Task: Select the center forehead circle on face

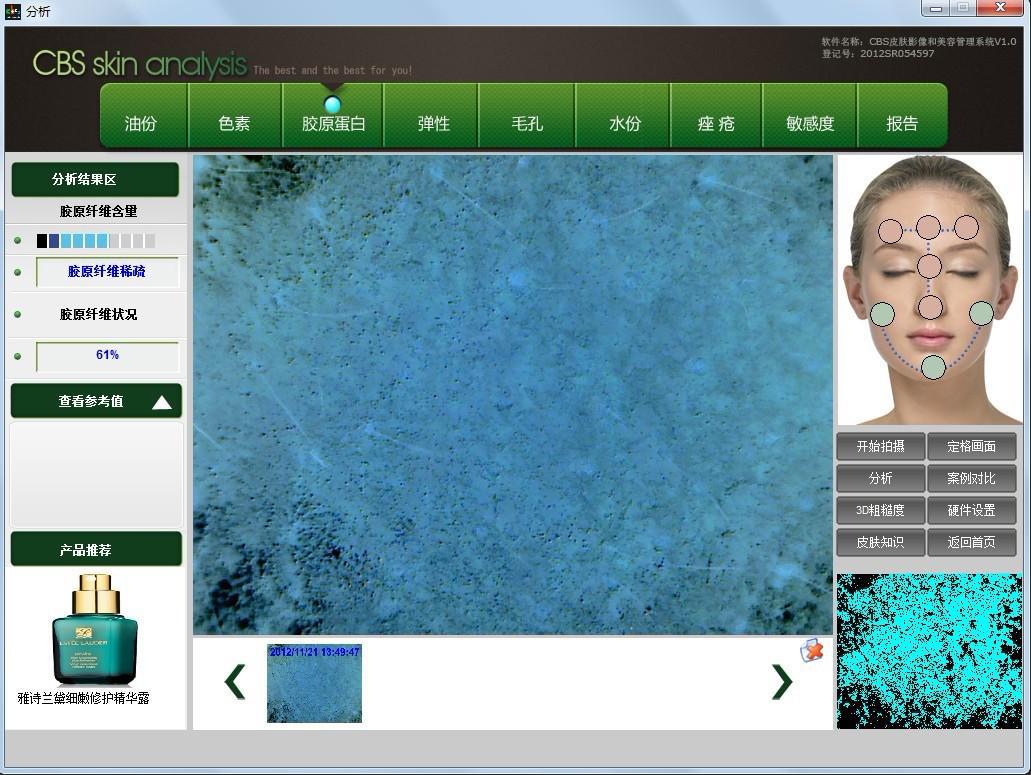Action: (928, 227)
